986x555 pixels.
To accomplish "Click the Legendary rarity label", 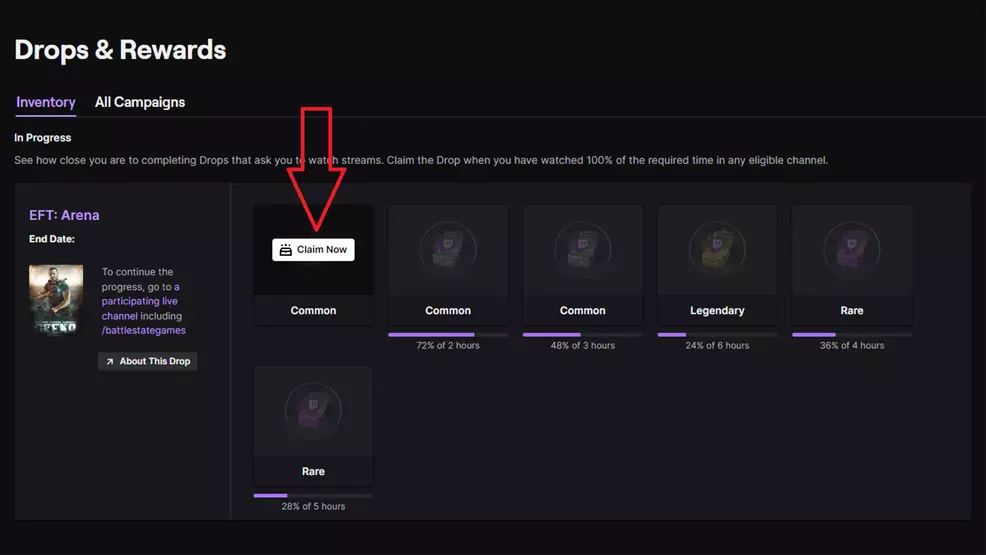I will (x=717, y=311).
